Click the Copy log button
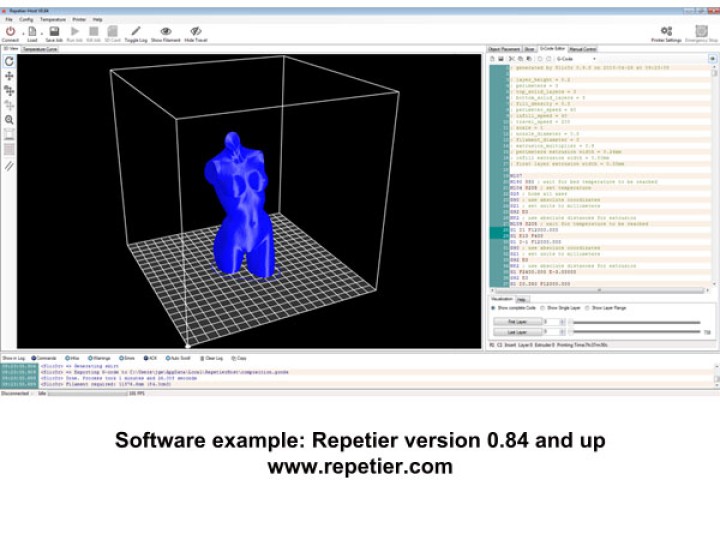 239,358
